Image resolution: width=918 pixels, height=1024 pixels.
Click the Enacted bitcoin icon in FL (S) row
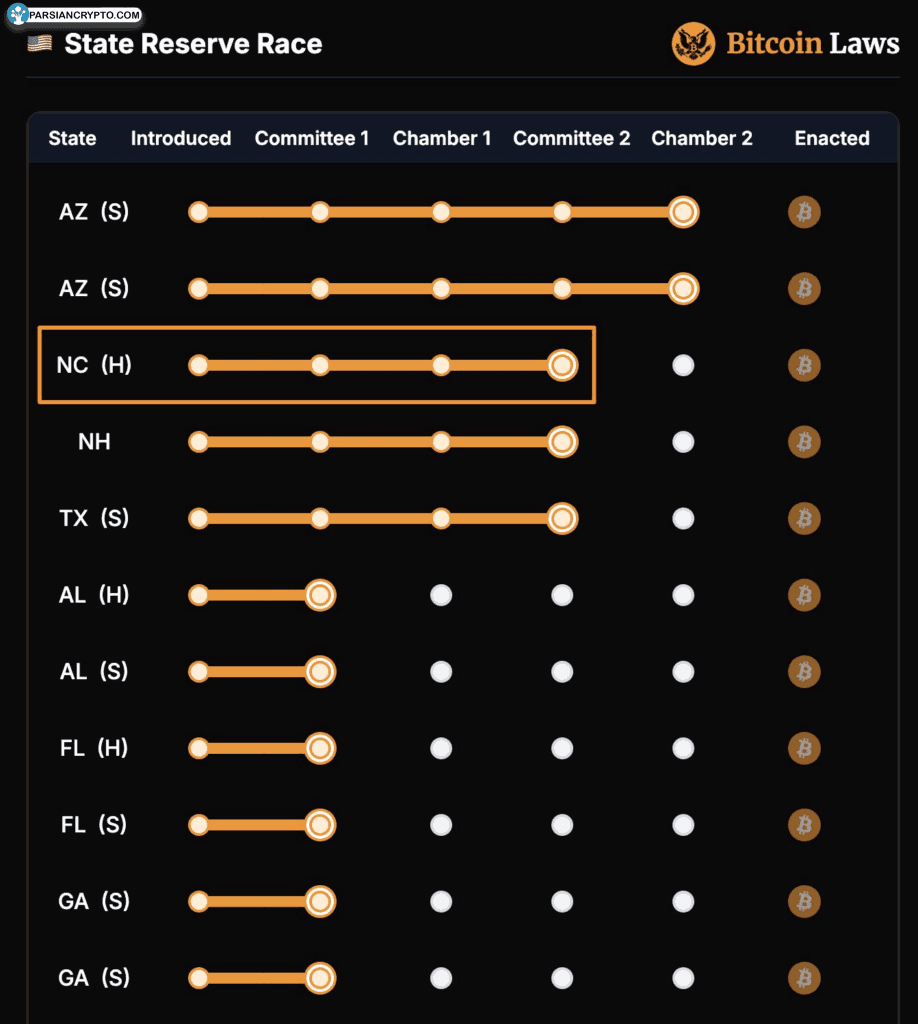click(x=804, y=825)
